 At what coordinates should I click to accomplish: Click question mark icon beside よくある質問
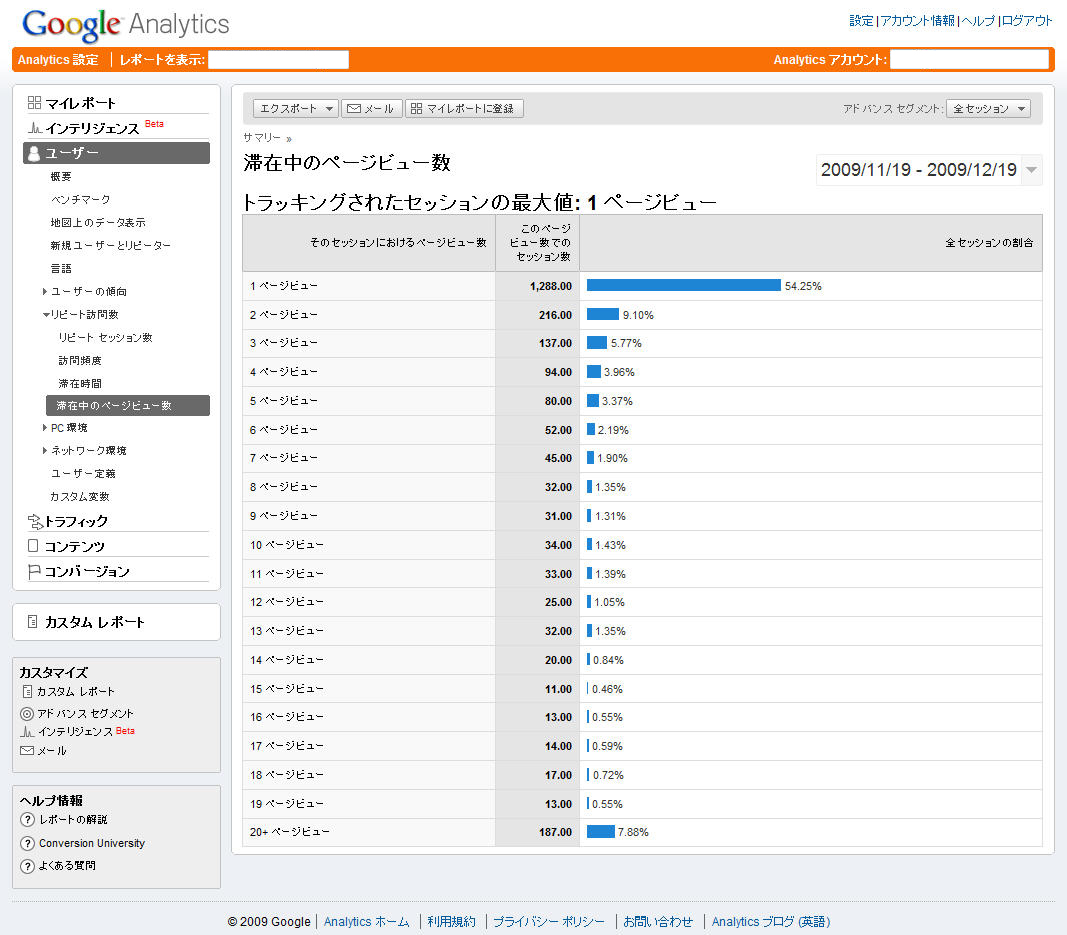[27, 866]
